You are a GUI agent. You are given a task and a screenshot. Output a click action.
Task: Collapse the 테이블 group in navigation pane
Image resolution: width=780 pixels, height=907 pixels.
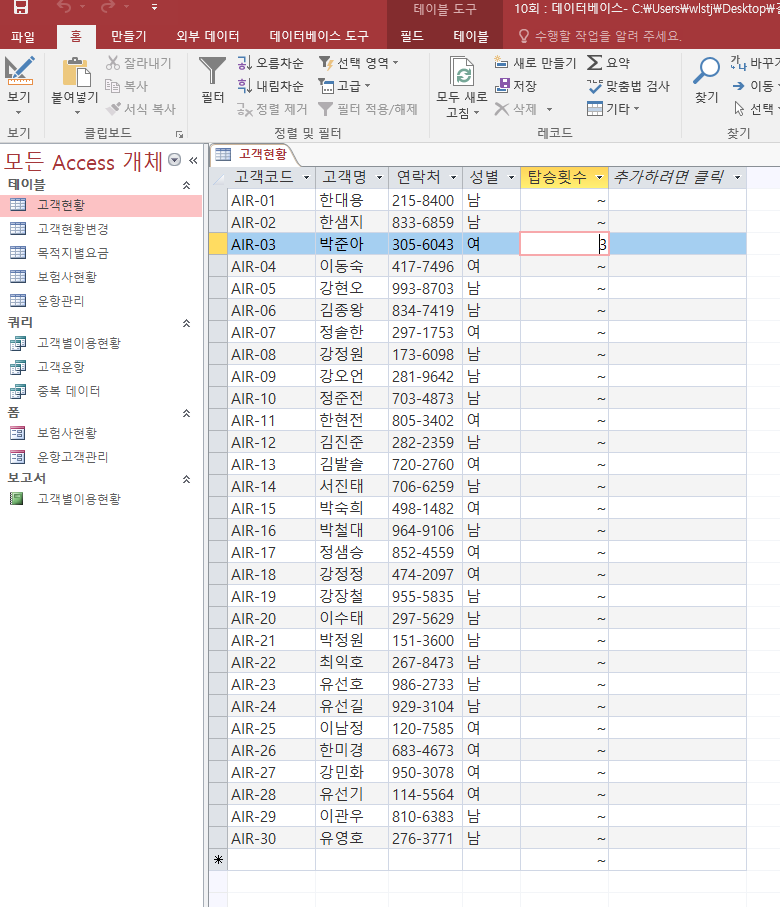tap(185, 185)
